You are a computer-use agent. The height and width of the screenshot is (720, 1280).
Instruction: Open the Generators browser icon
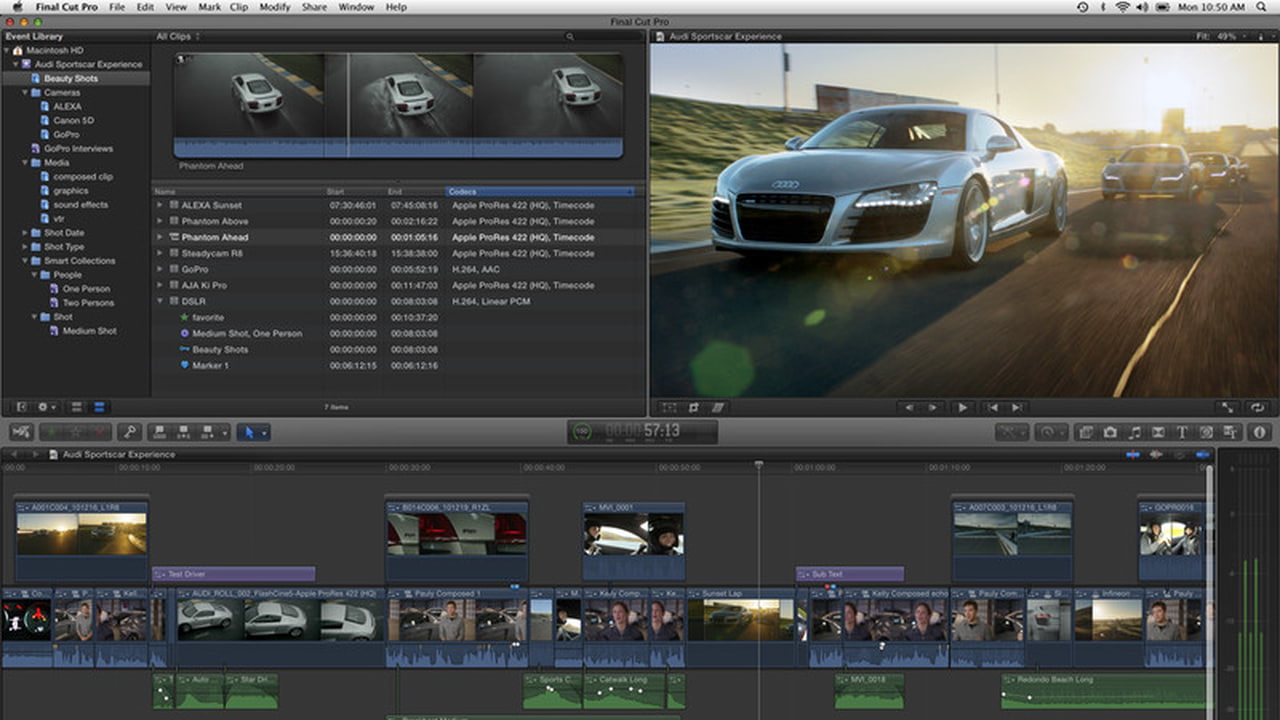(1206, 432)
